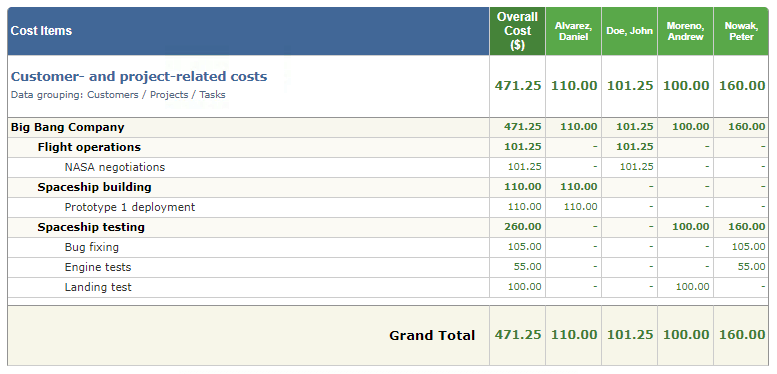Viewport: 777px width, 374px height.
Task: Select the Engine tests task row
Action: click(x=388, y=267)
